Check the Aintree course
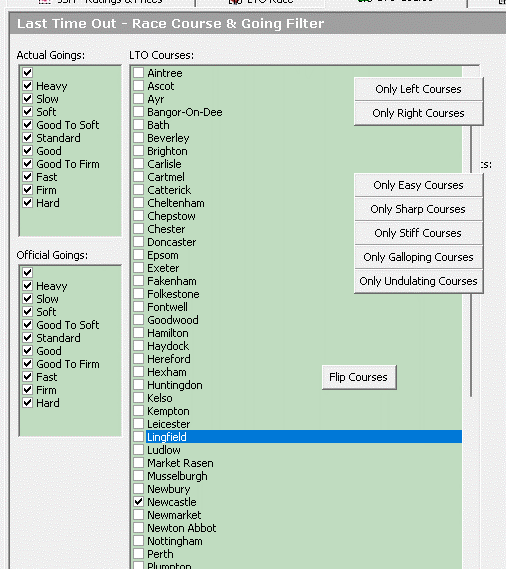Image resolution: width=506 pixels, height=569 pixels. pyautogui.click(x=138, y=73)
